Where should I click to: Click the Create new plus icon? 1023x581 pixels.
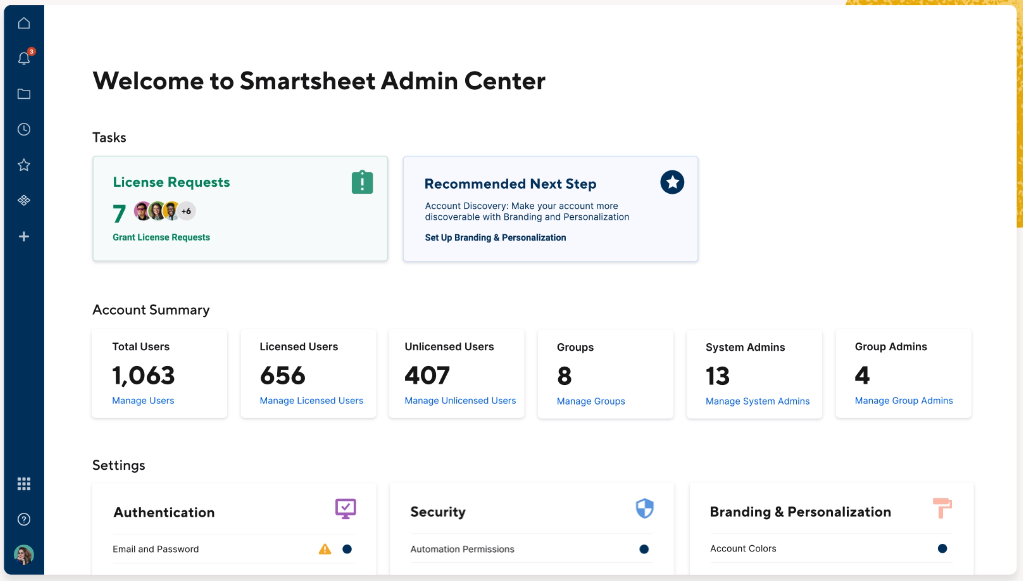pos(24,237)
